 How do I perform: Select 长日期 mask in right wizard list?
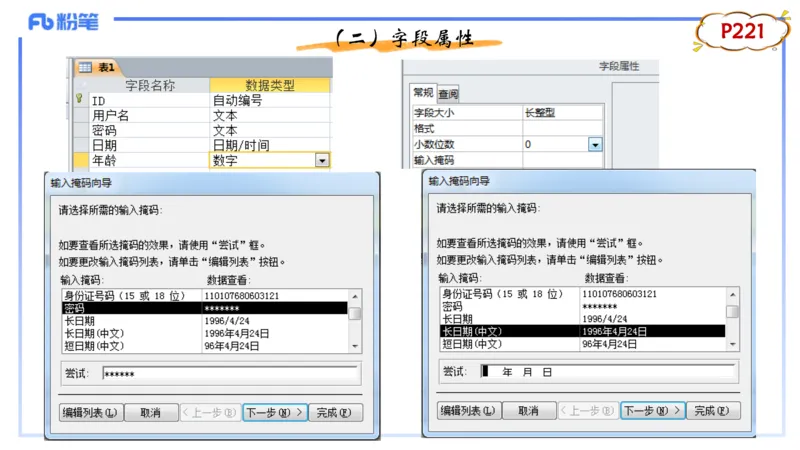point(583,319)
